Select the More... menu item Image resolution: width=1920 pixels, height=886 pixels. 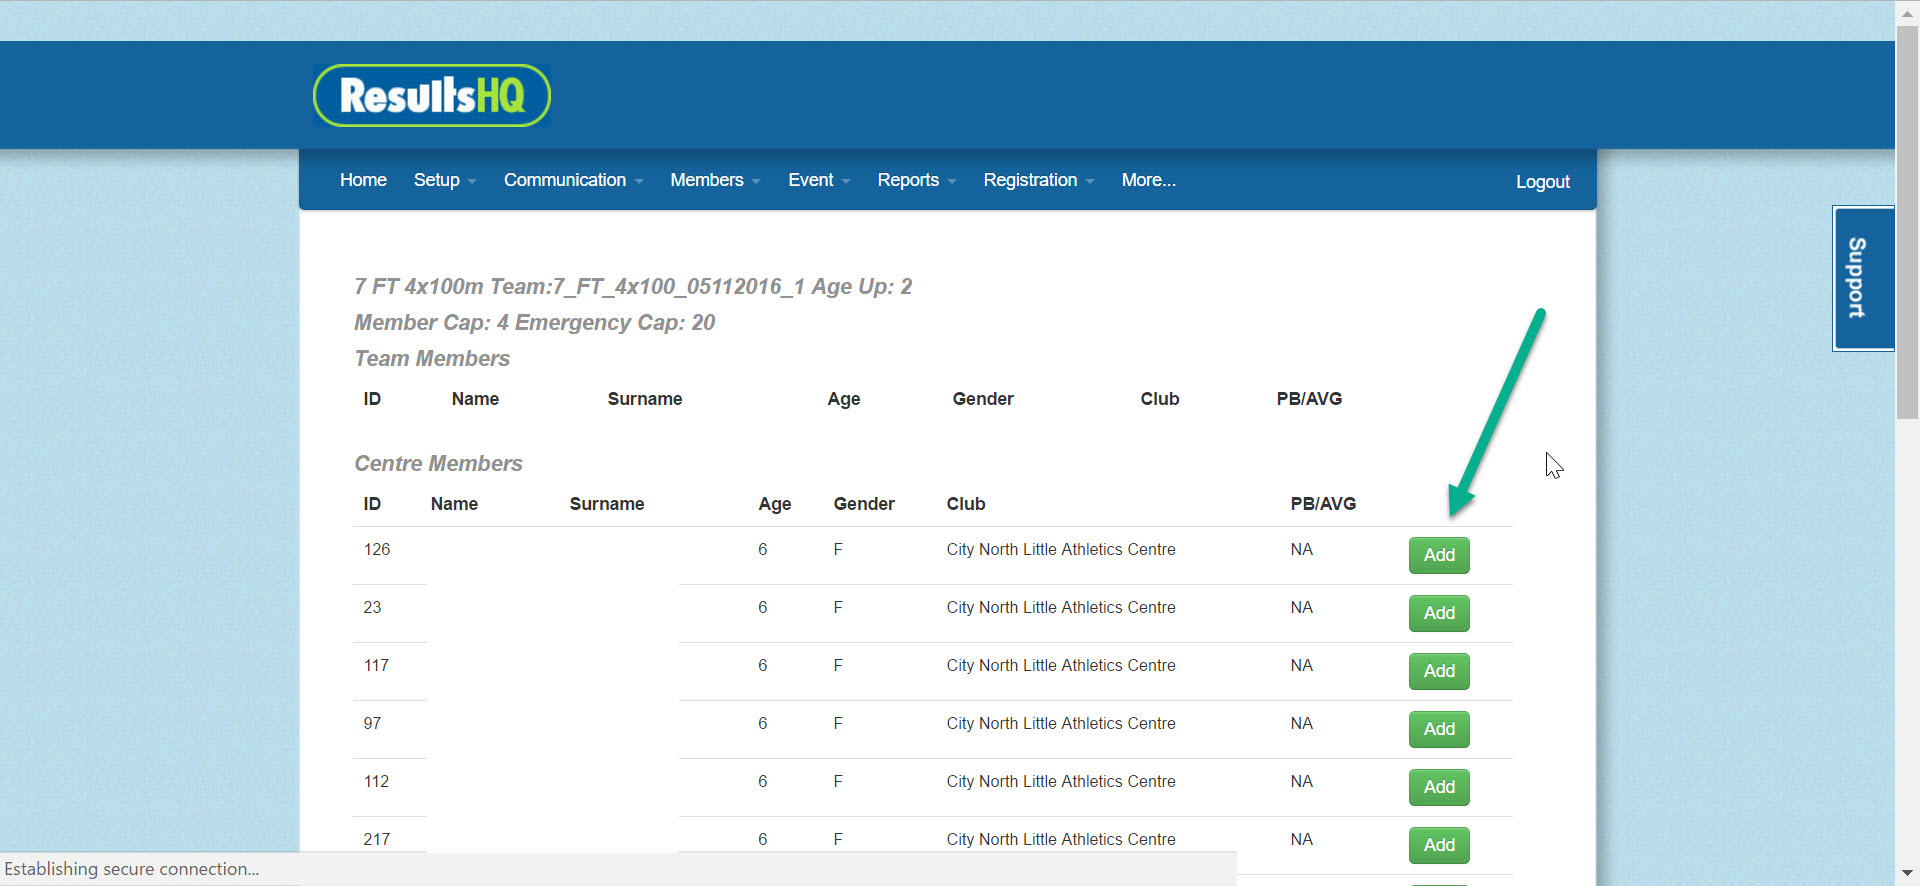coord(1148,180)
